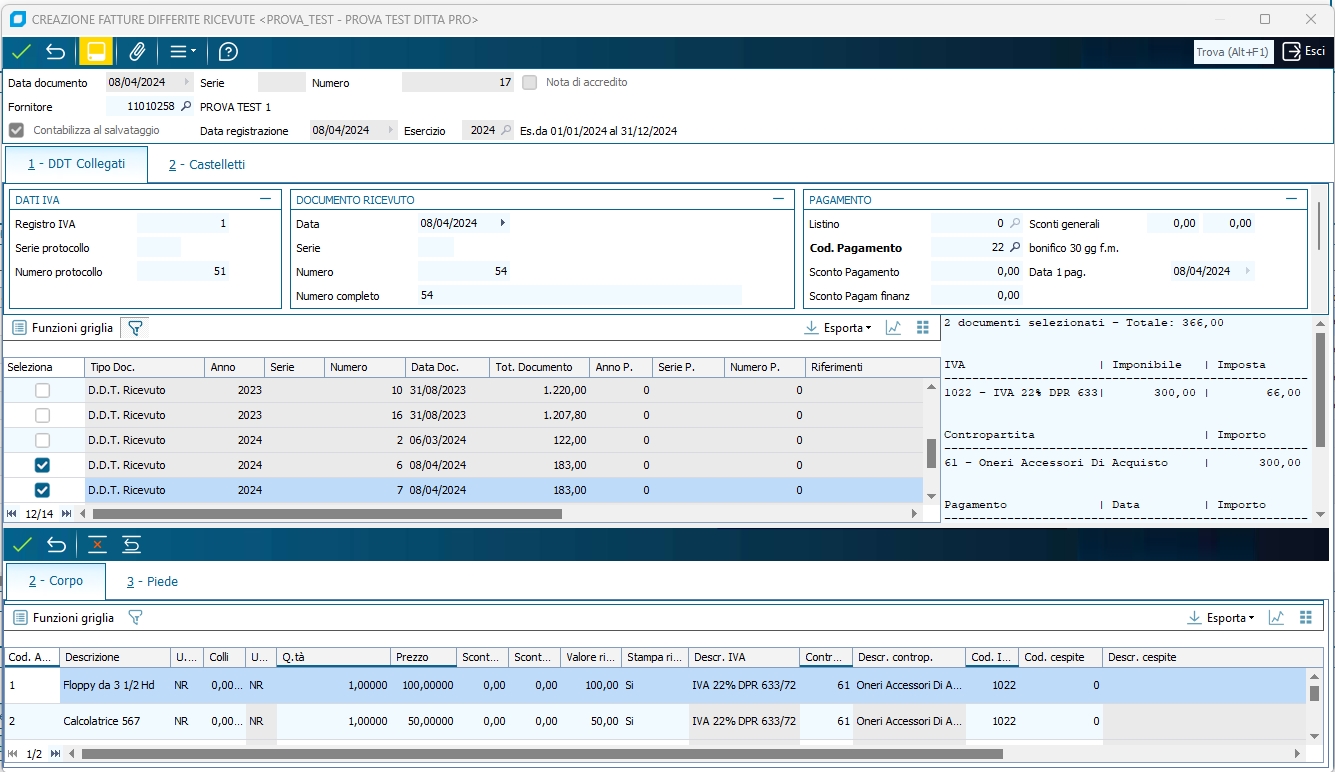Toggle the Nota di accredito checkbox
Screen dimensions: 1335x772
click(530, 82)
